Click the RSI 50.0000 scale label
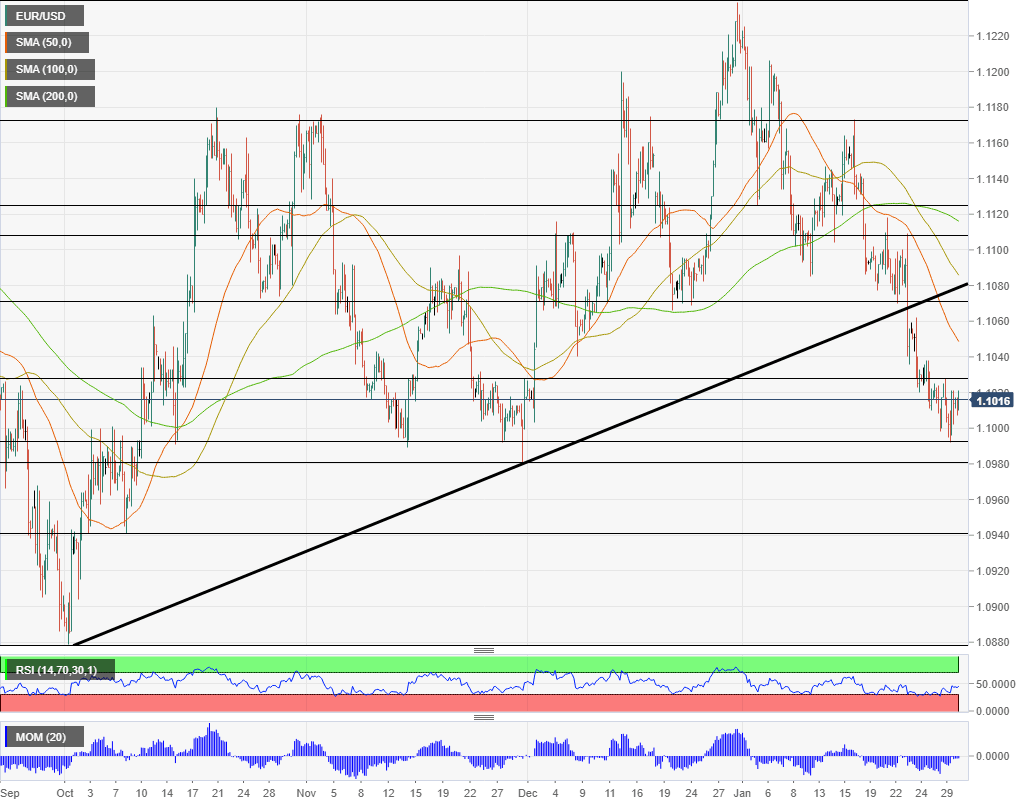Screen dimensions: 1033x806 pyautogui.click(x=995, y=684)
